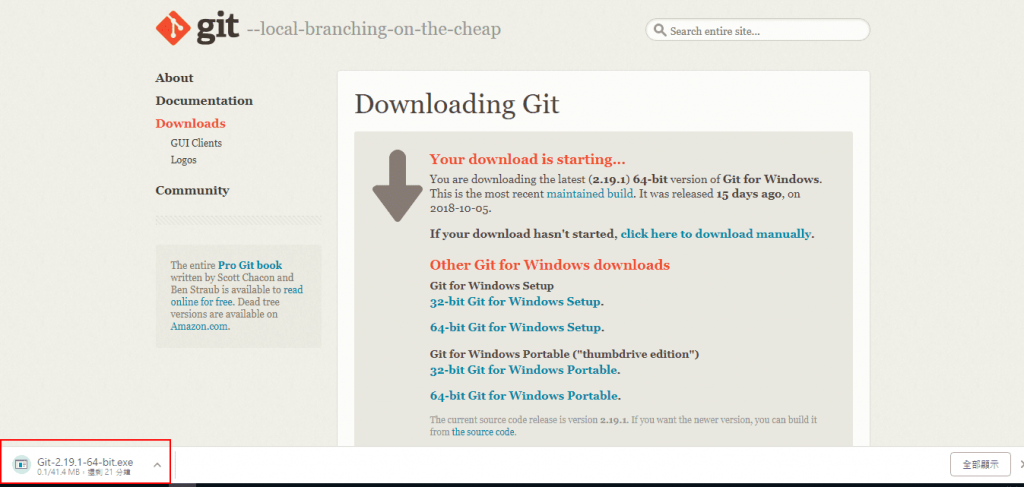Click the 2018-10-05 release date text
This screenshot has width=1024, height=487.
[460, 210]
